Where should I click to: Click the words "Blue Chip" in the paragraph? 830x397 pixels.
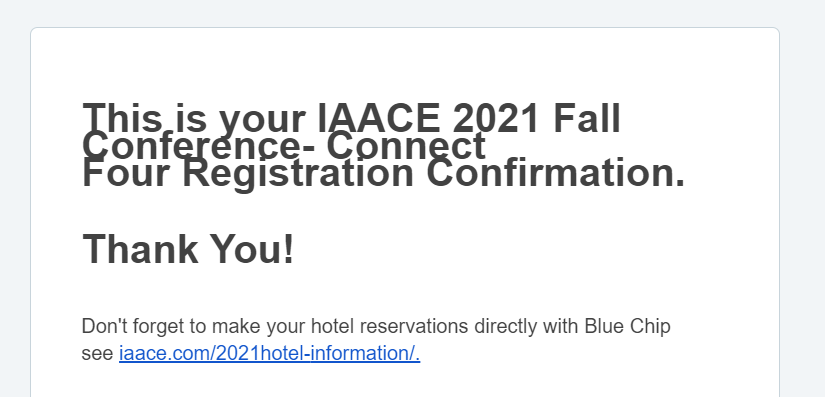pyautogui.click(x=627, y=327)
